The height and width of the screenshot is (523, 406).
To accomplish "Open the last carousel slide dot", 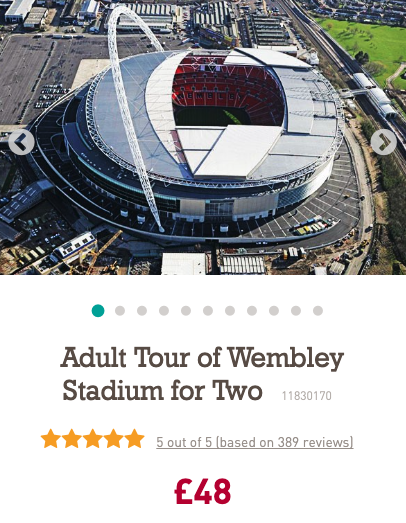I will (x=318, y=311).
